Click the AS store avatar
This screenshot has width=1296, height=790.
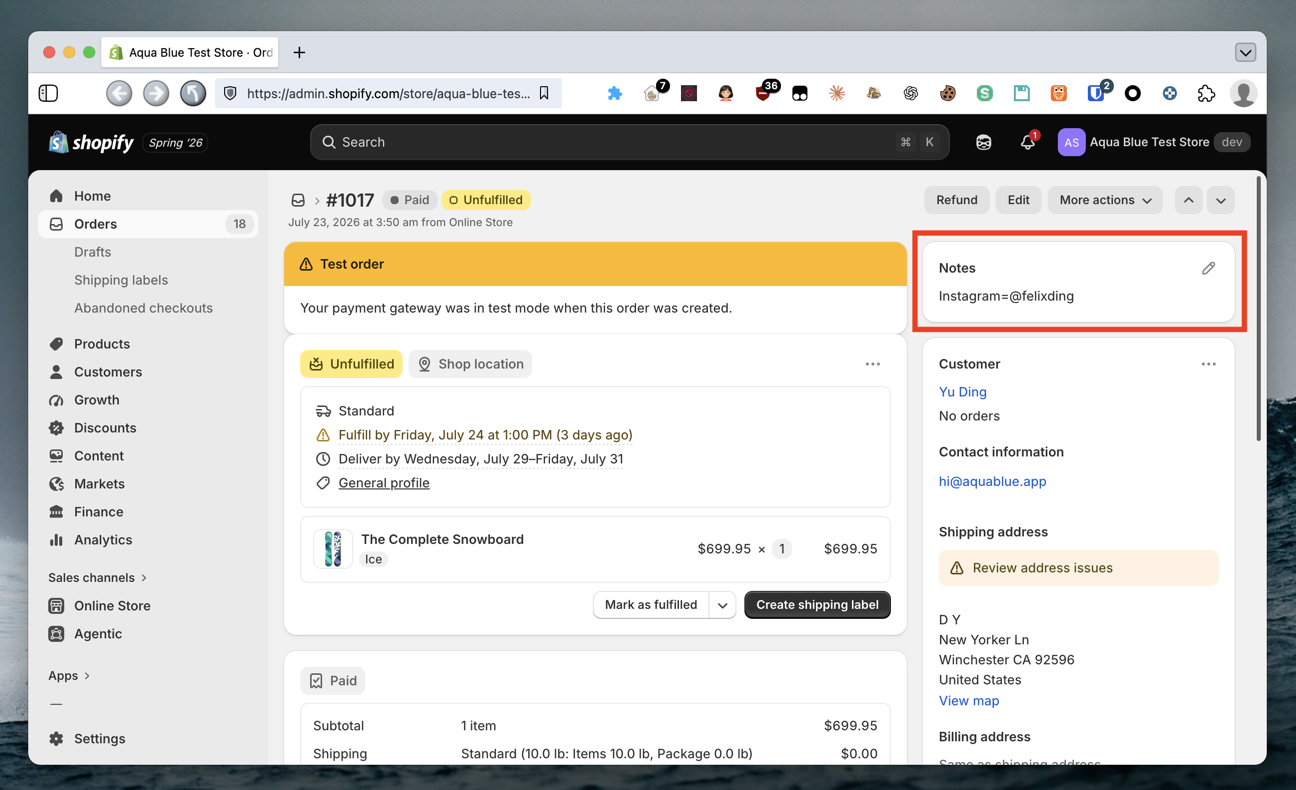tap(1071, 142)
